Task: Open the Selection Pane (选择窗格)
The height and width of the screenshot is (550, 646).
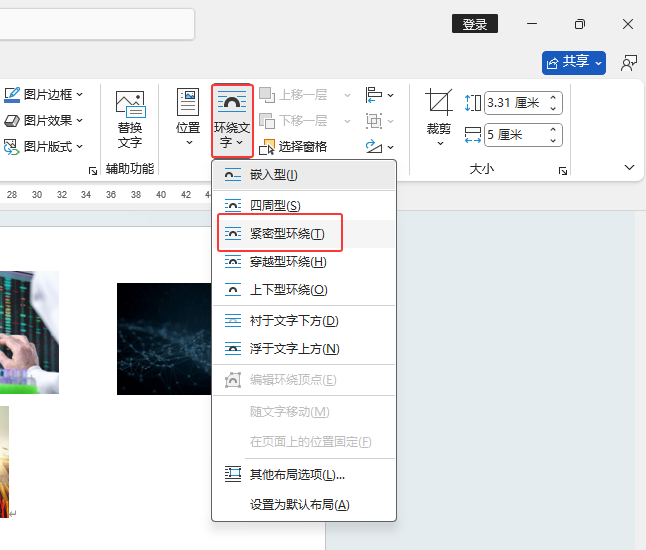Action: coord(293,147)
